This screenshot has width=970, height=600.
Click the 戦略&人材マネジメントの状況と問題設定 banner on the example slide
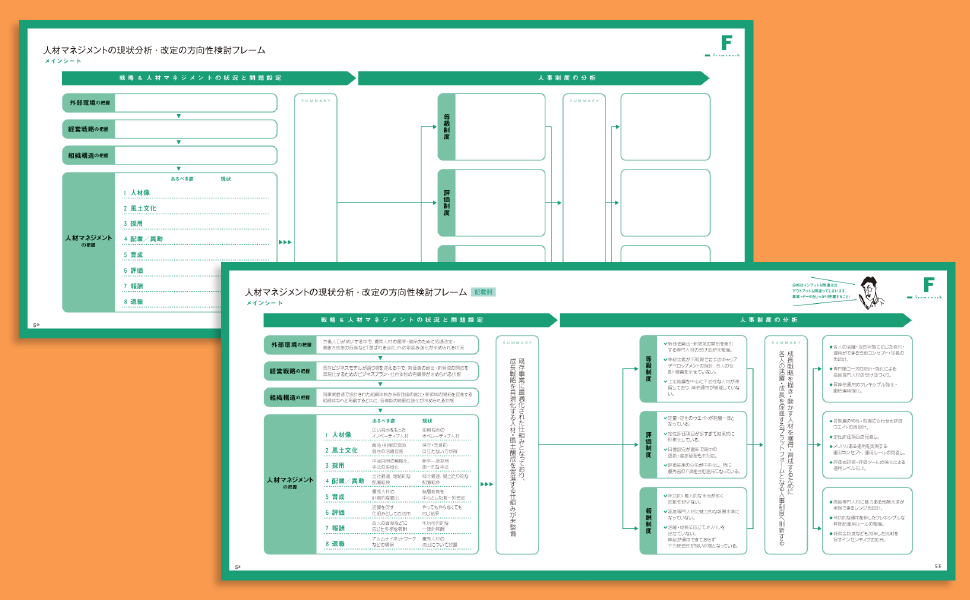[x=410, y=320]
